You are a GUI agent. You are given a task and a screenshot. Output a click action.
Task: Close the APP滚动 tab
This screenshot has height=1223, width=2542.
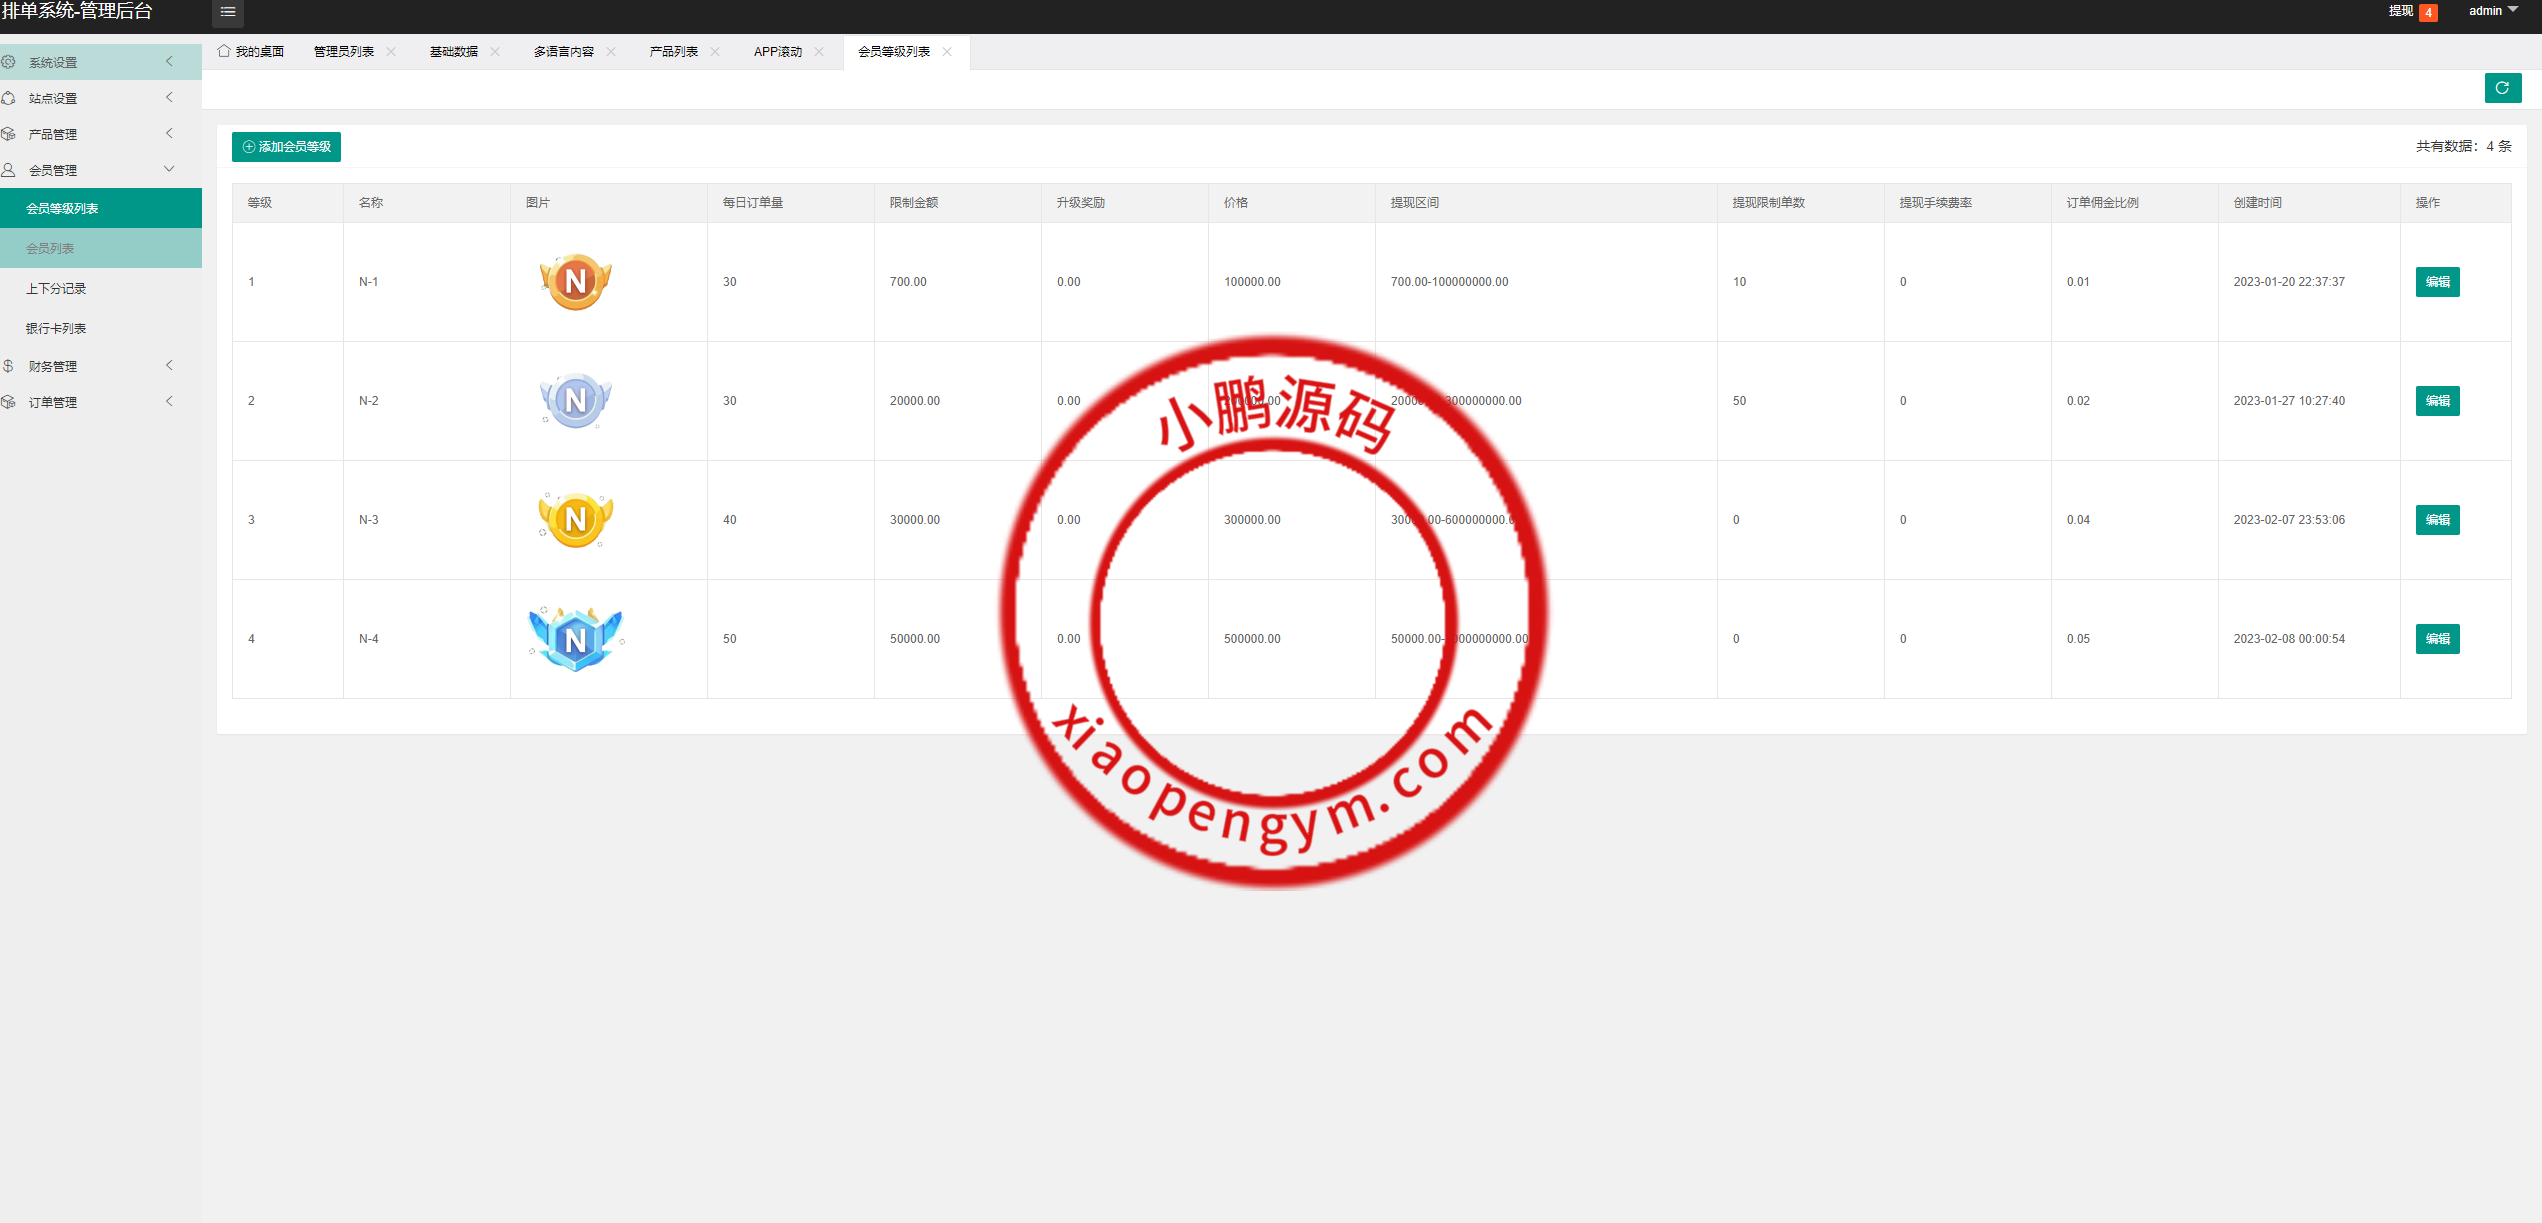[819, 52]
